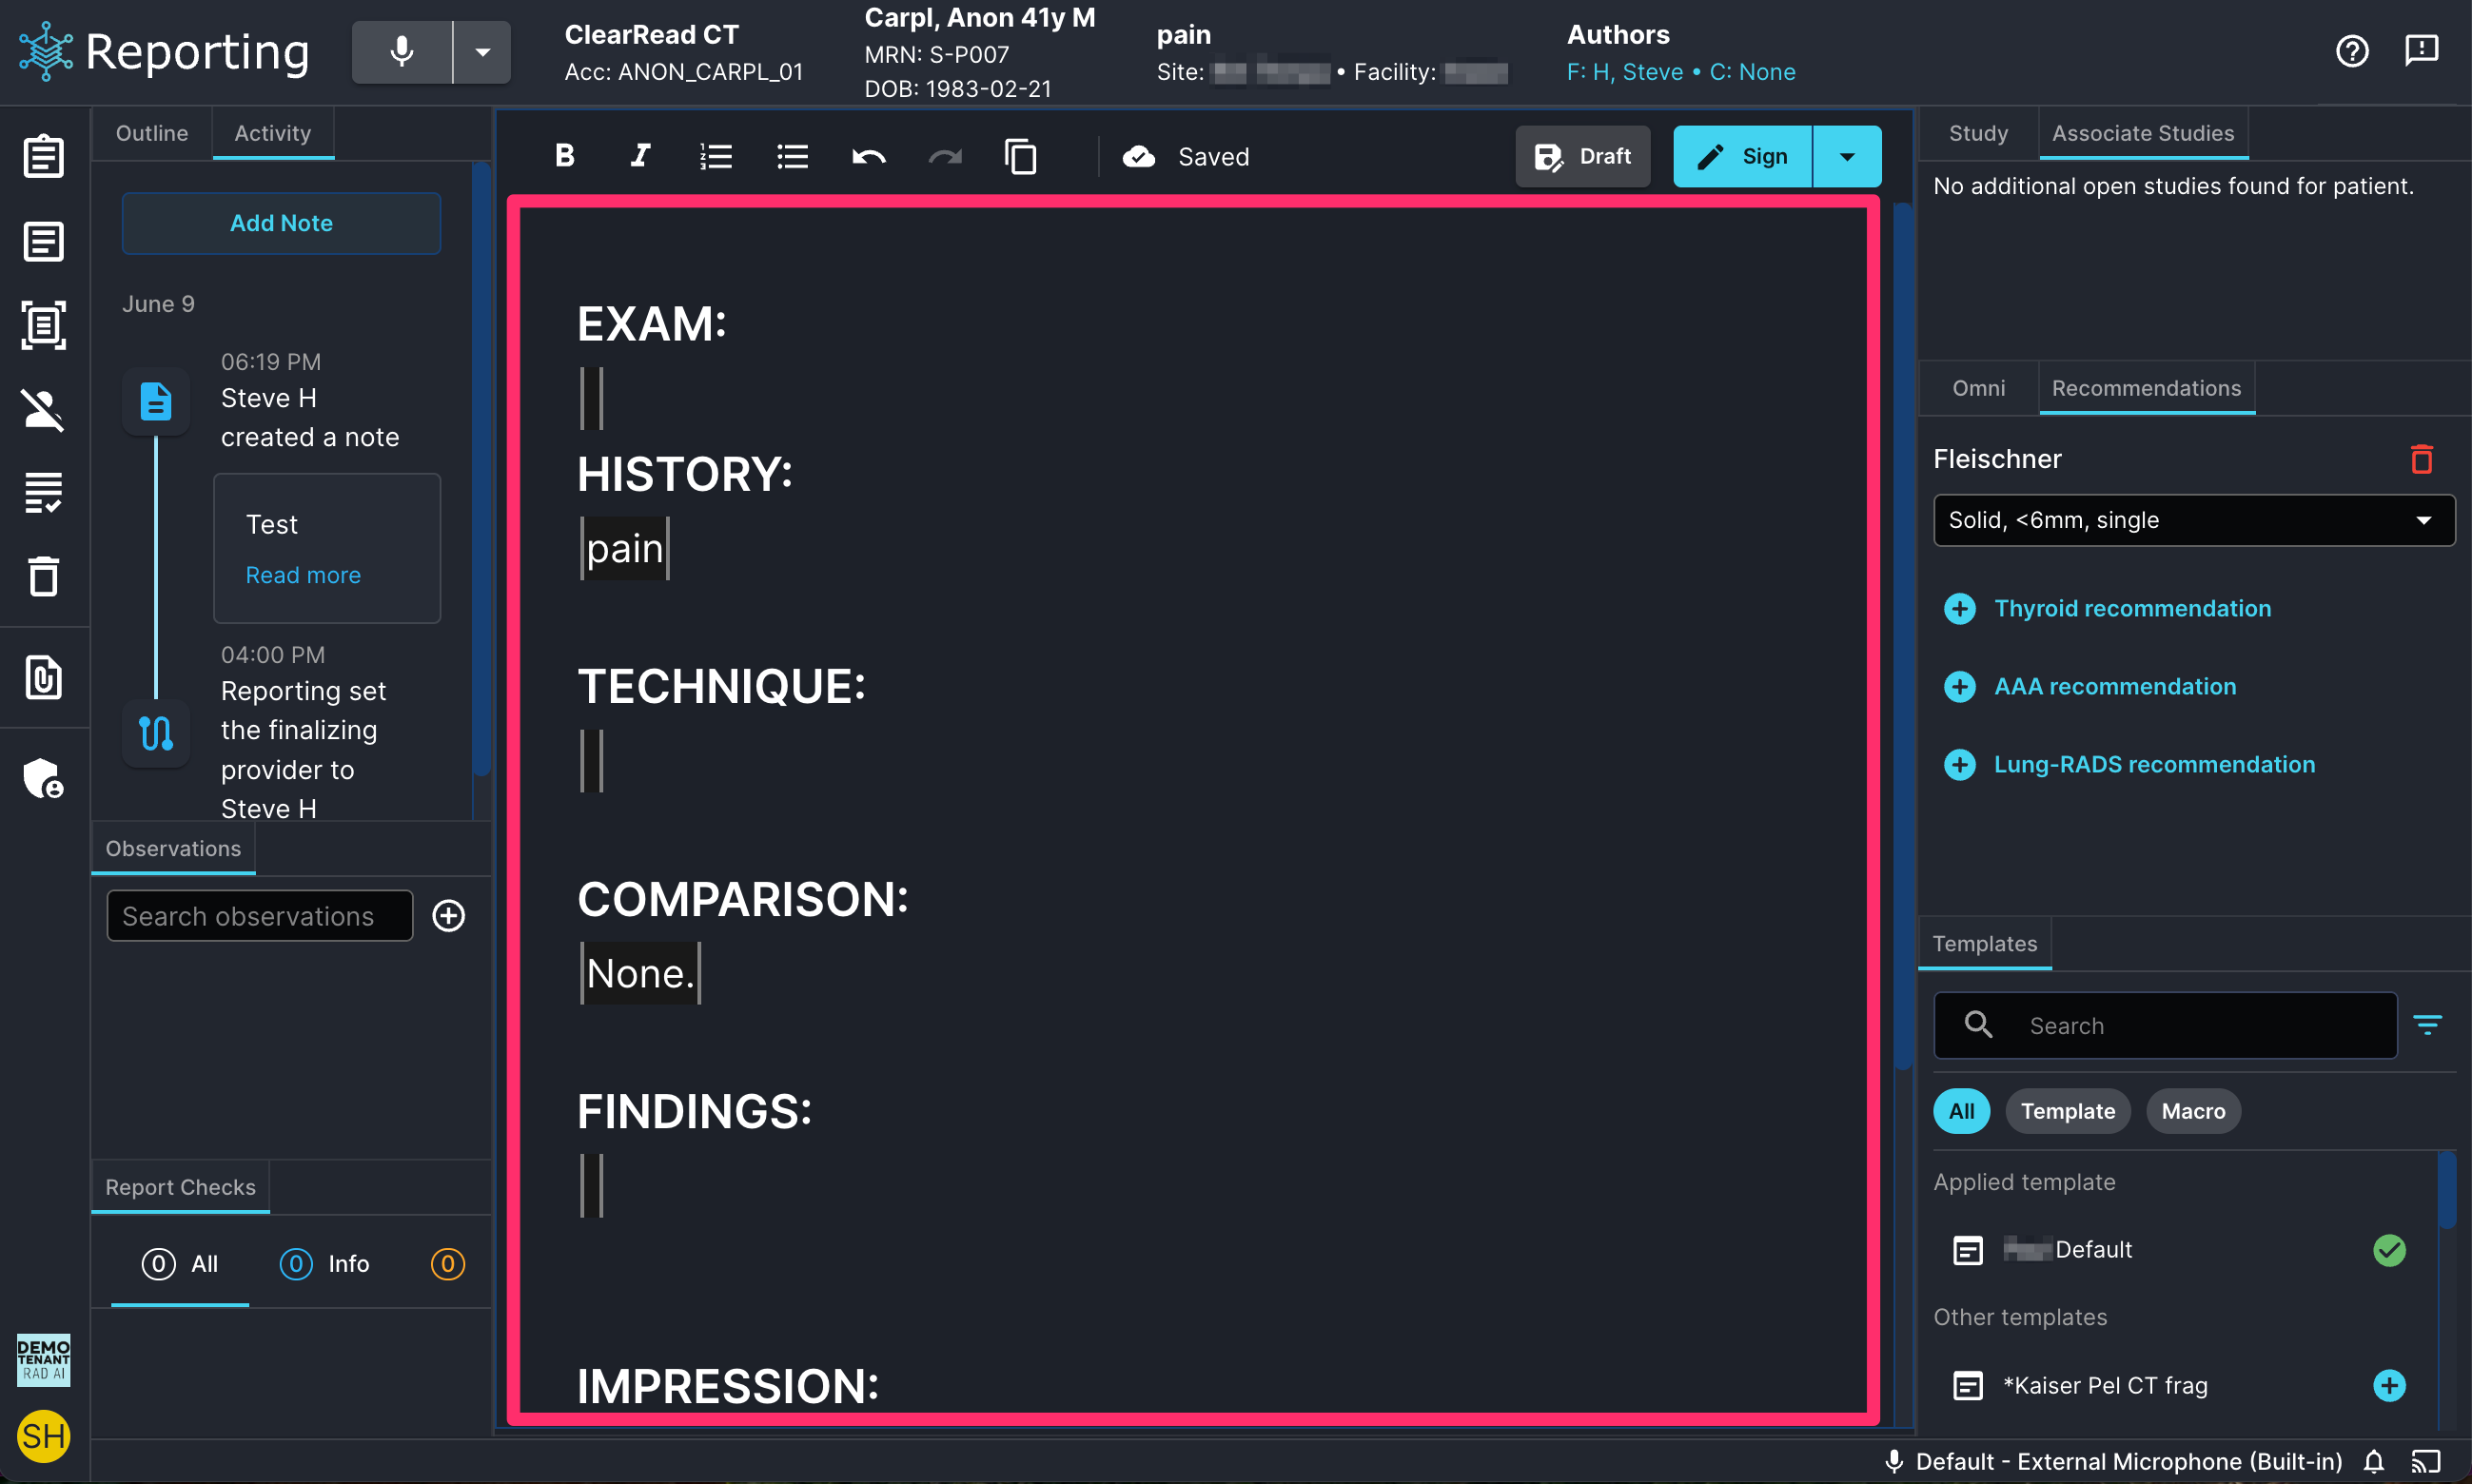Switch to the Associate Studies tab

[2143, 133]
